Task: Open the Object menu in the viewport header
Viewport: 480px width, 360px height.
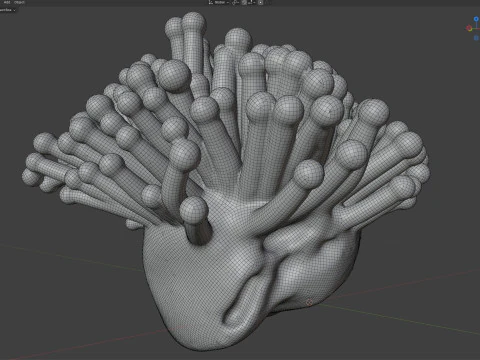Action: [x=19, y=2]
